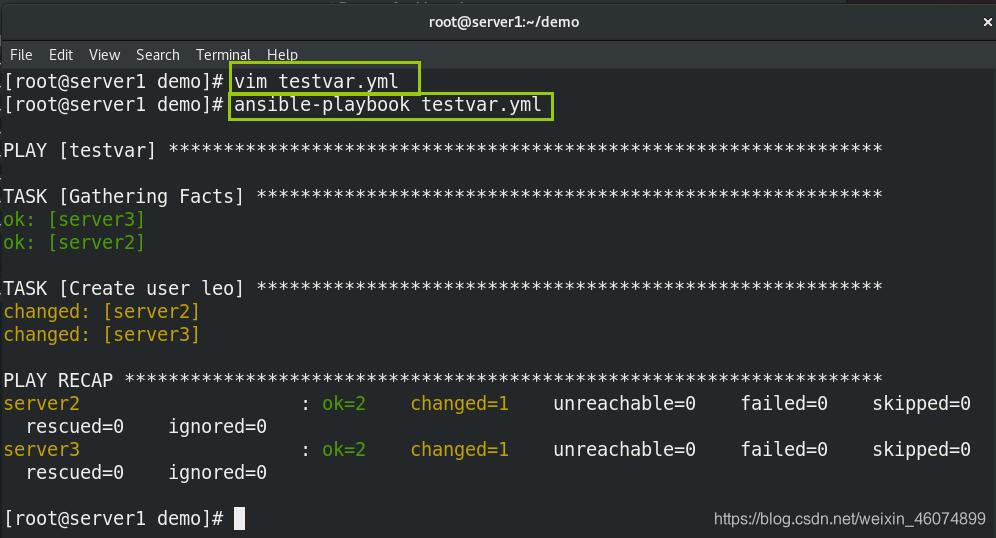The width and height of the screenshot is (996, 538).
Task: Open the Edit menu
Action: tap(61, 55)
